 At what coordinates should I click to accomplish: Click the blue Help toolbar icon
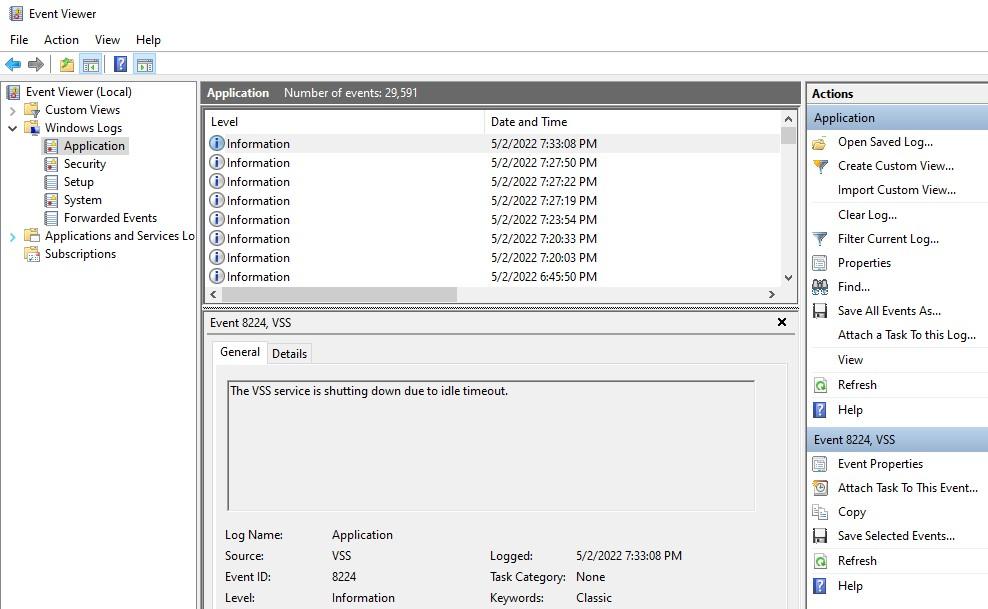(120, 64)
